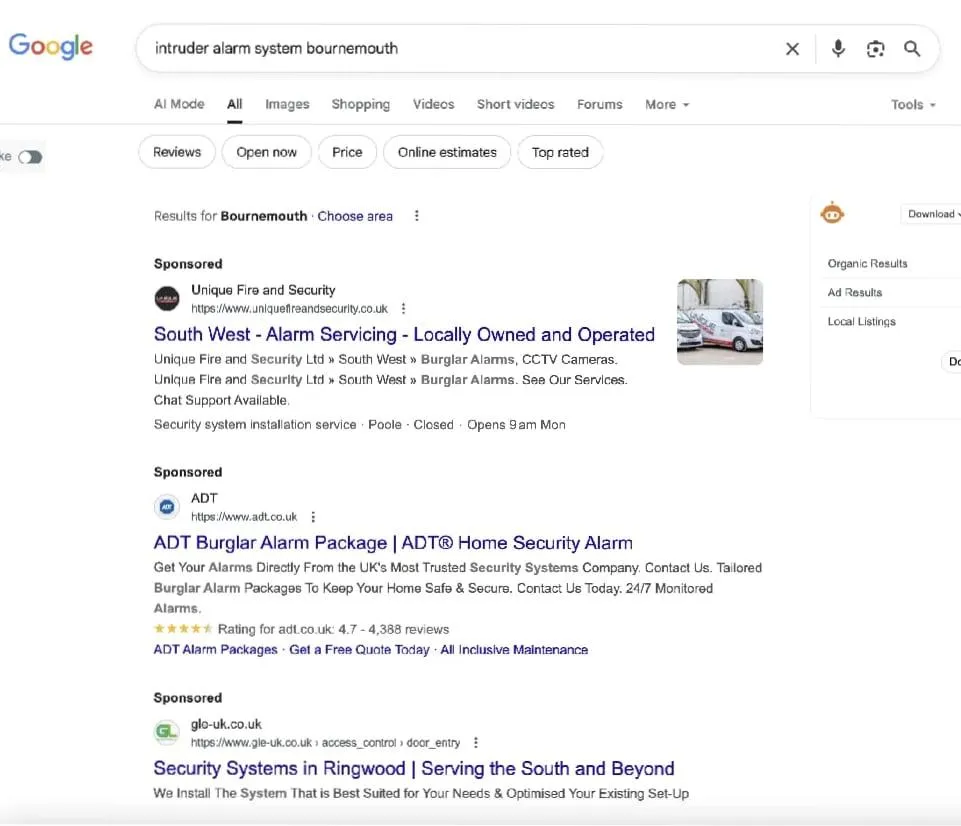Switch to Shopping tab
The height and width of the screenshot is (826, 961).
coord(360,105)
